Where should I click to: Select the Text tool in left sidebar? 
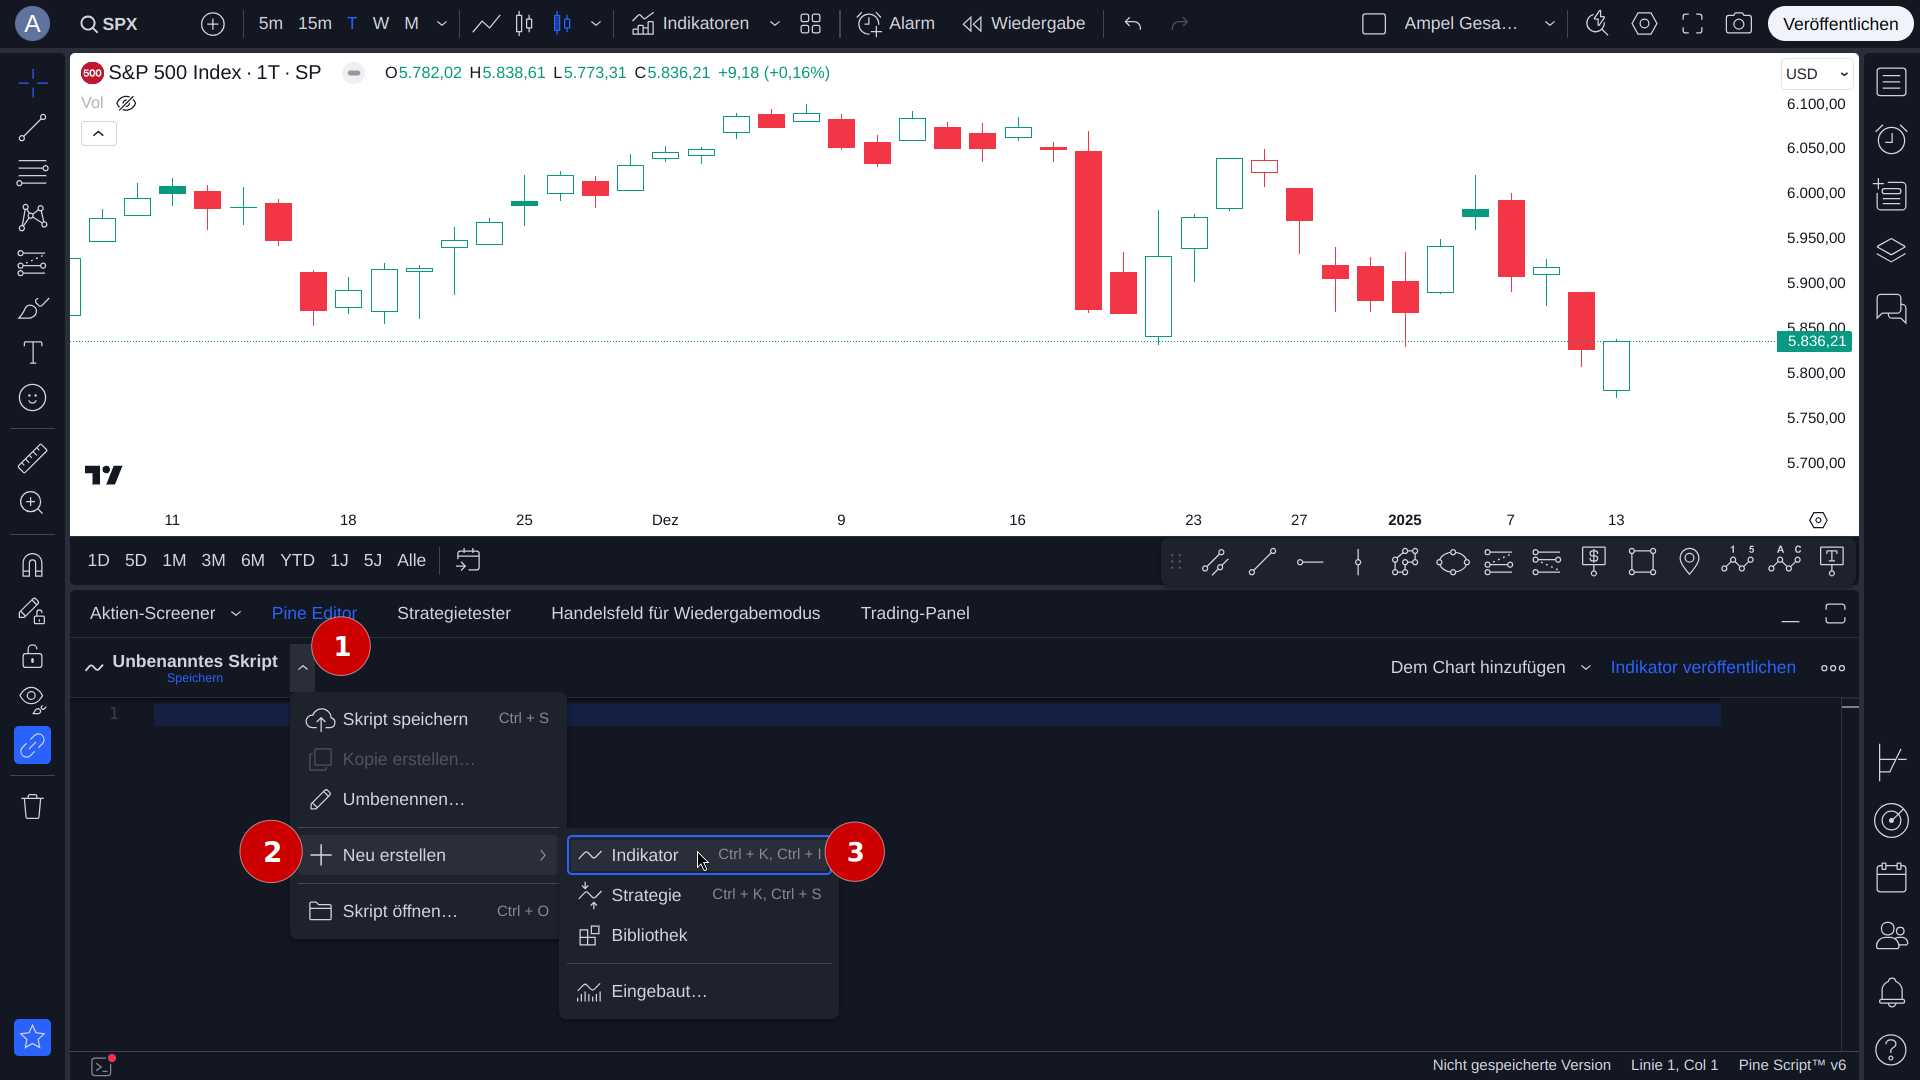(32, 353)
